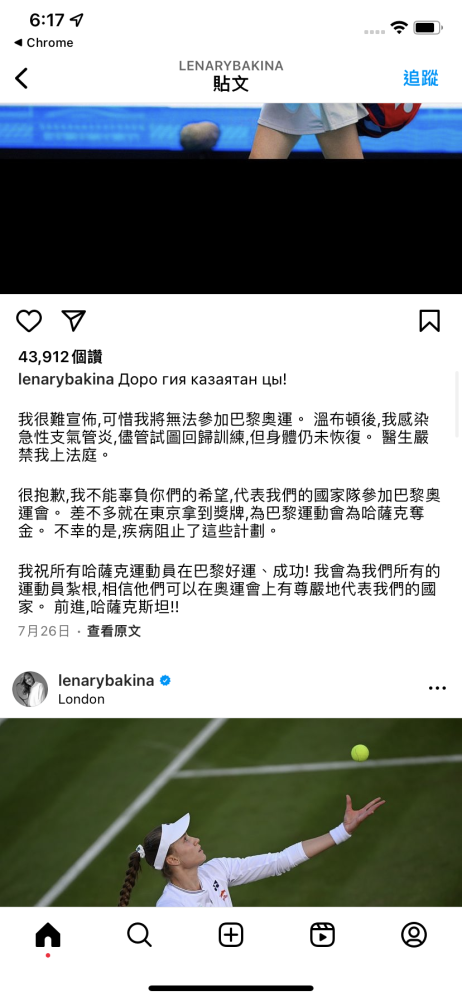Save post with bookmark icon
462x1000 pixels.
point(429,321)
